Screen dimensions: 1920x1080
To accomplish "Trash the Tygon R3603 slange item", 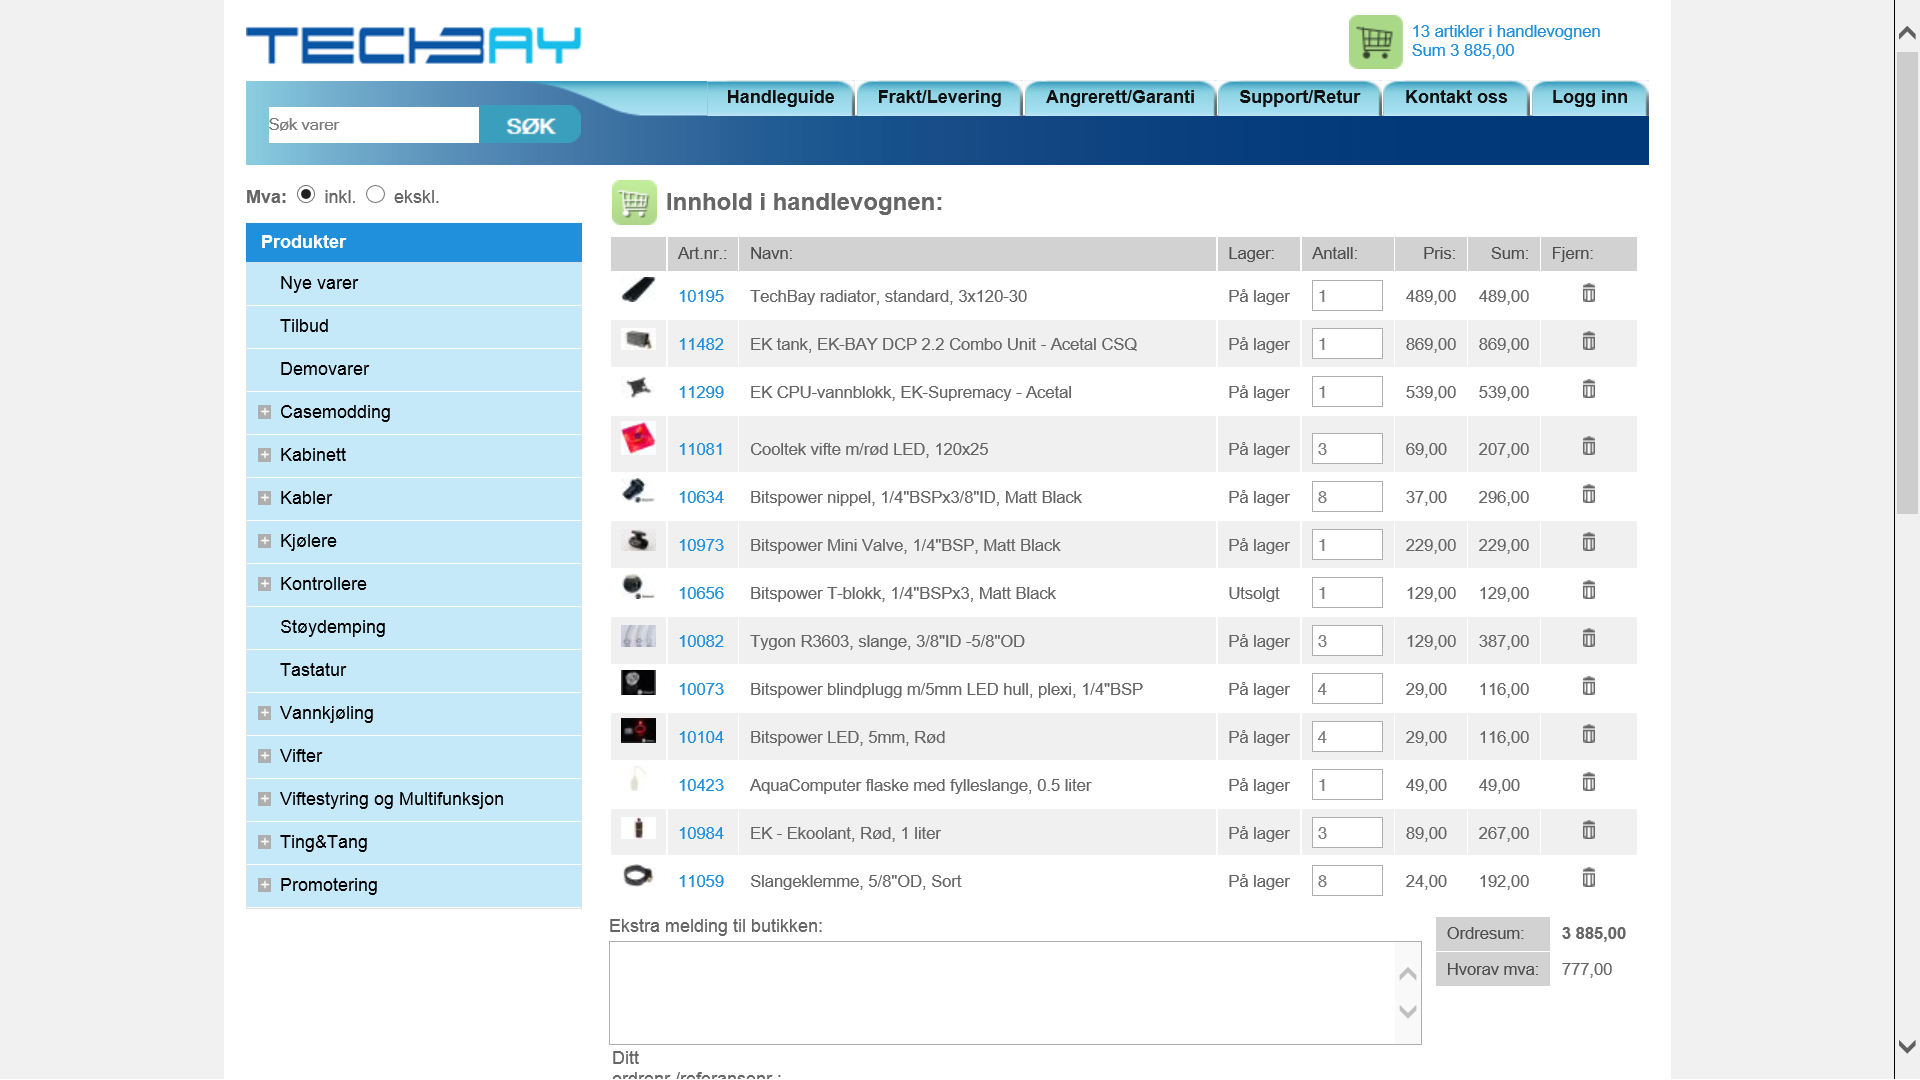I will coord(1589,638).
